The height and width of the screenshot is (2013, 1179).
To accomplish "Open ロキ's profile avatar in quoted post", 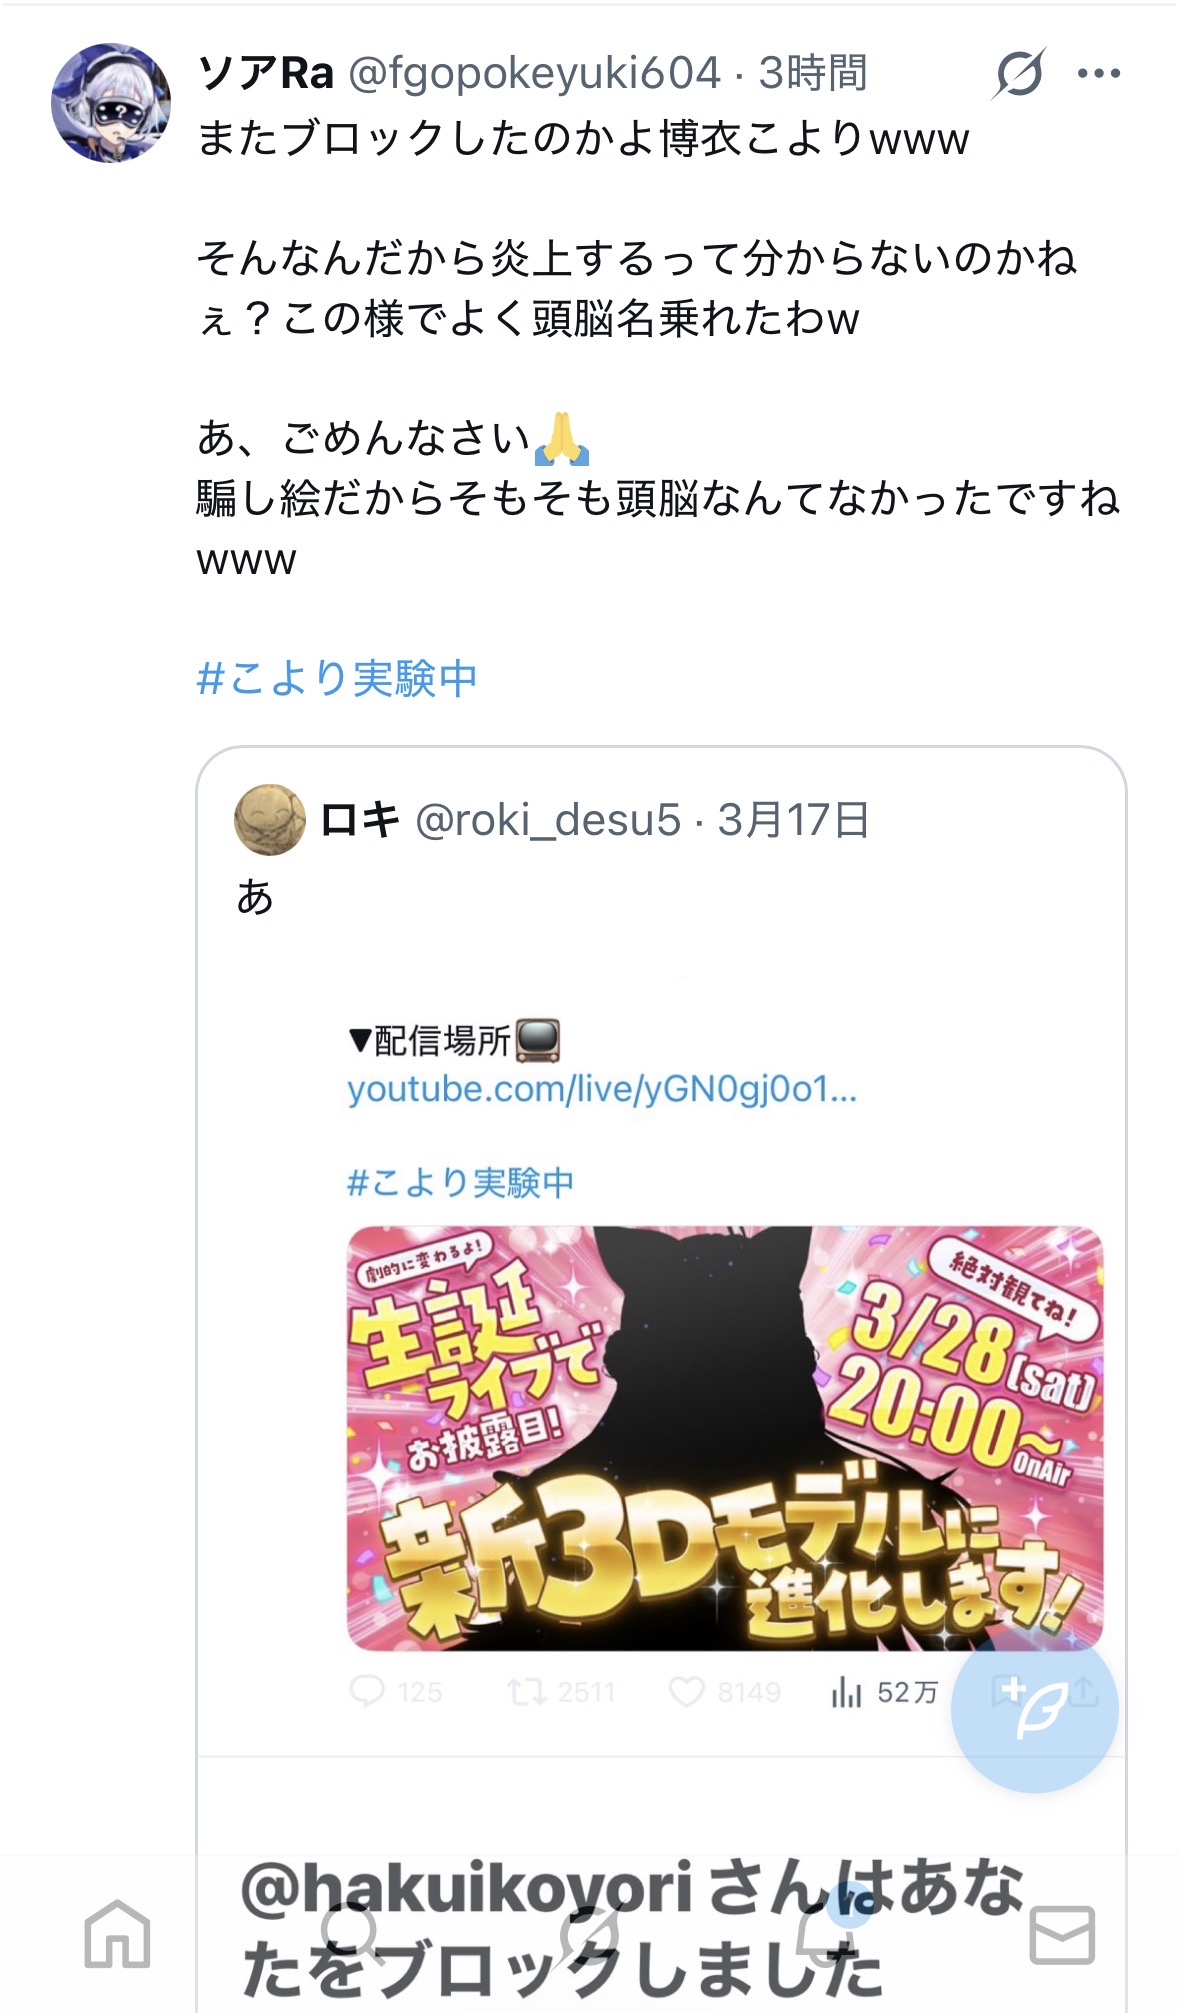I will pyautogui.click(x=270, y=820).
